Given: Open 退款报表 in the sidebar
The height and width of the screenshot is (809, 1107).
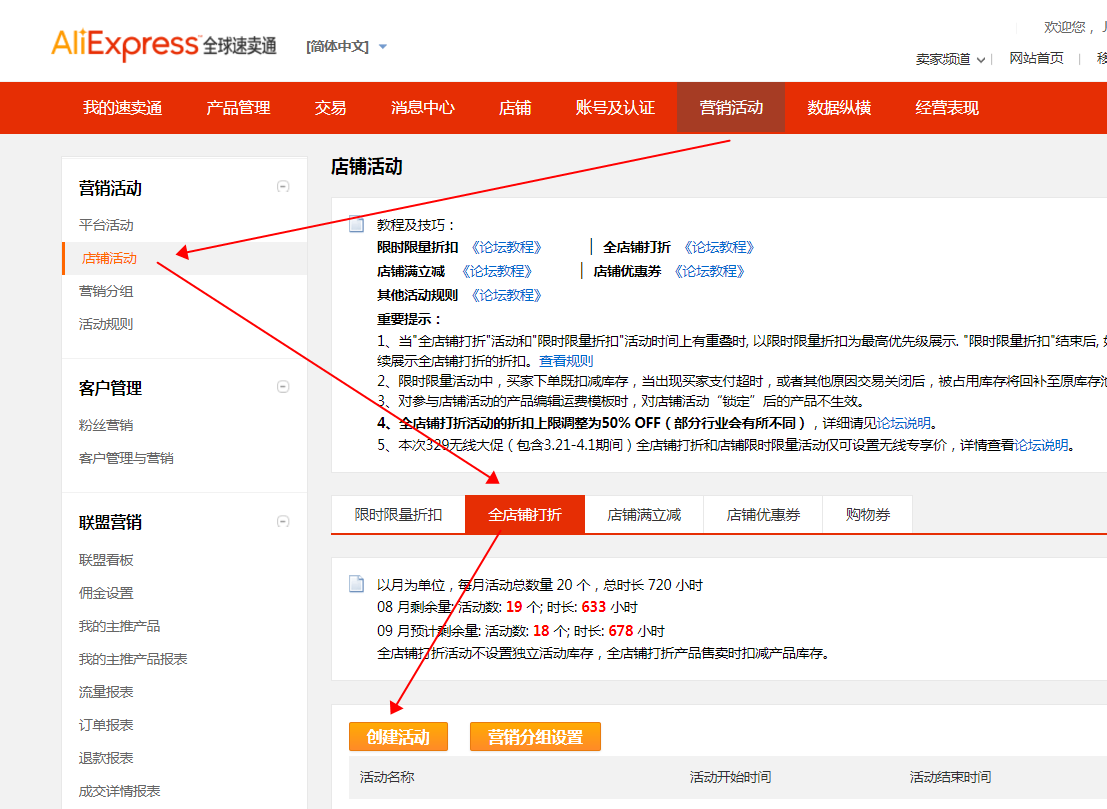Looking at the screenshot, I should pos(106,758).
